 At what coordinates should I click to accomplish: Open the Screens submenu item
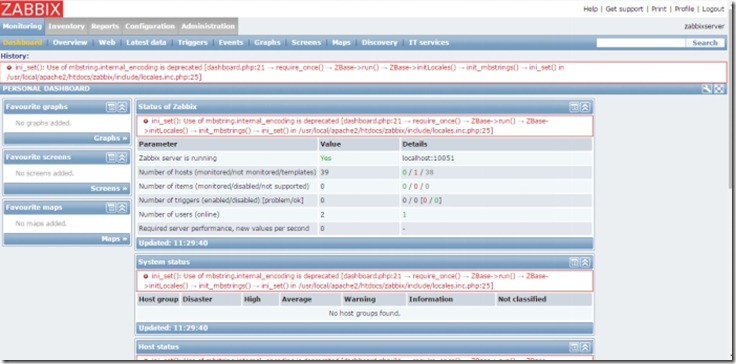coord(306,42)
